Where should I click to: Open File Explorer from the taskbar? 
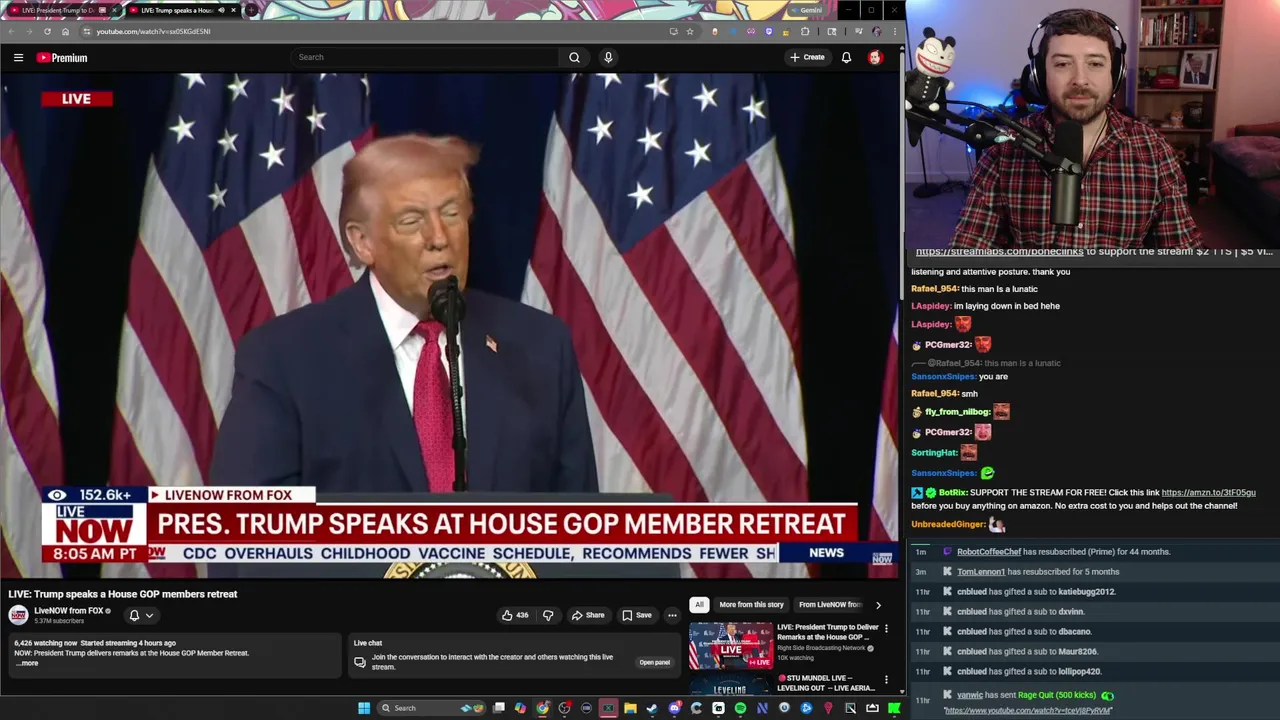[630, 708]
